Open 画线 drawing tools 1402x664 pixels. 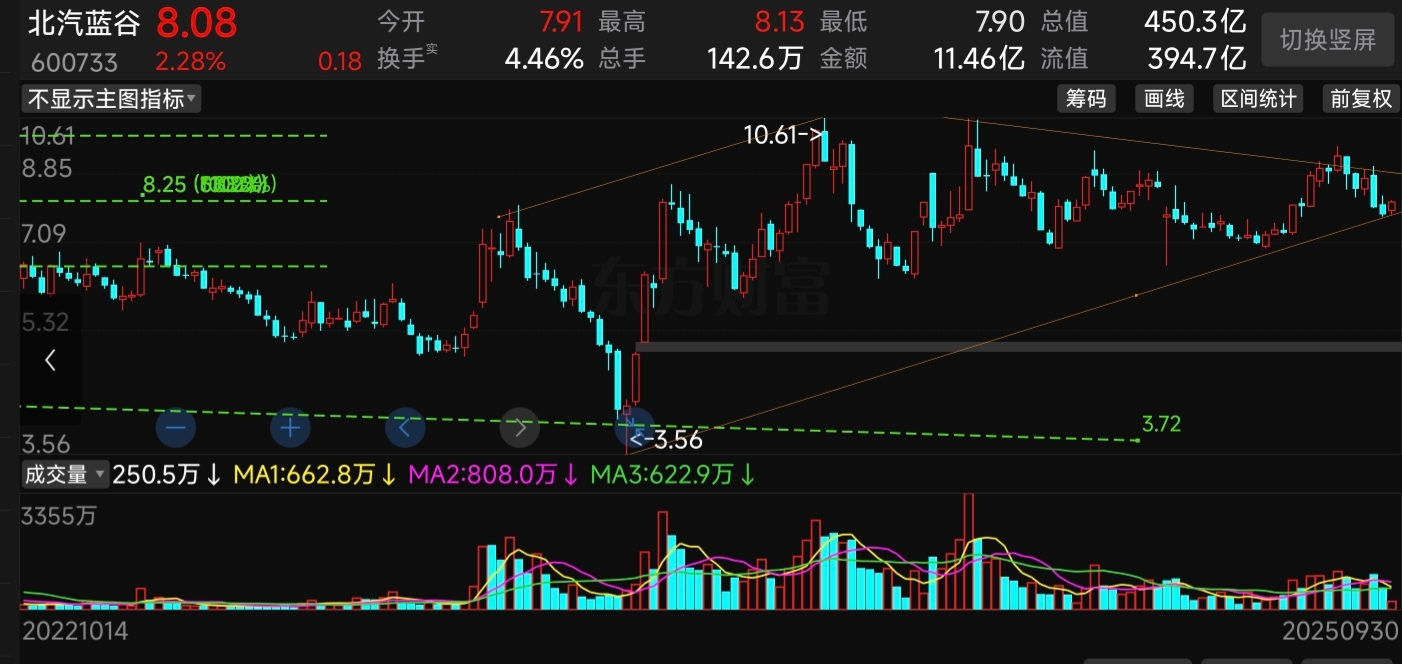[x=1164, y=99]
